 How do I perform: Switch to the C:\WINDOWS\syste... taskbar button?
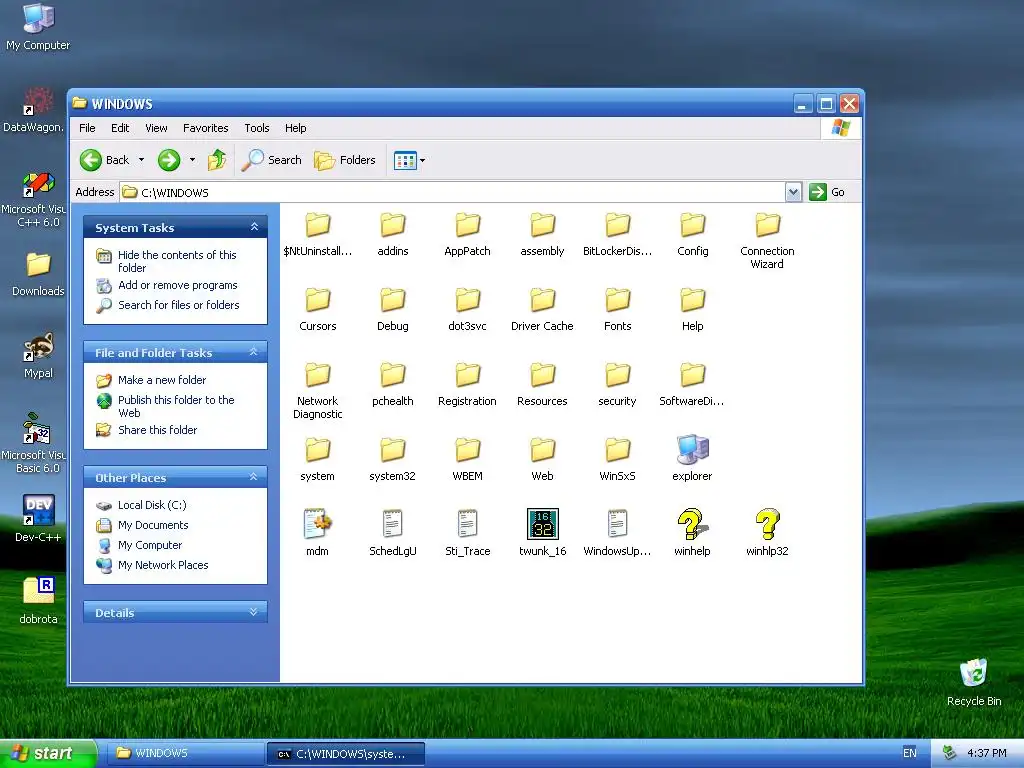pos(346,754)
